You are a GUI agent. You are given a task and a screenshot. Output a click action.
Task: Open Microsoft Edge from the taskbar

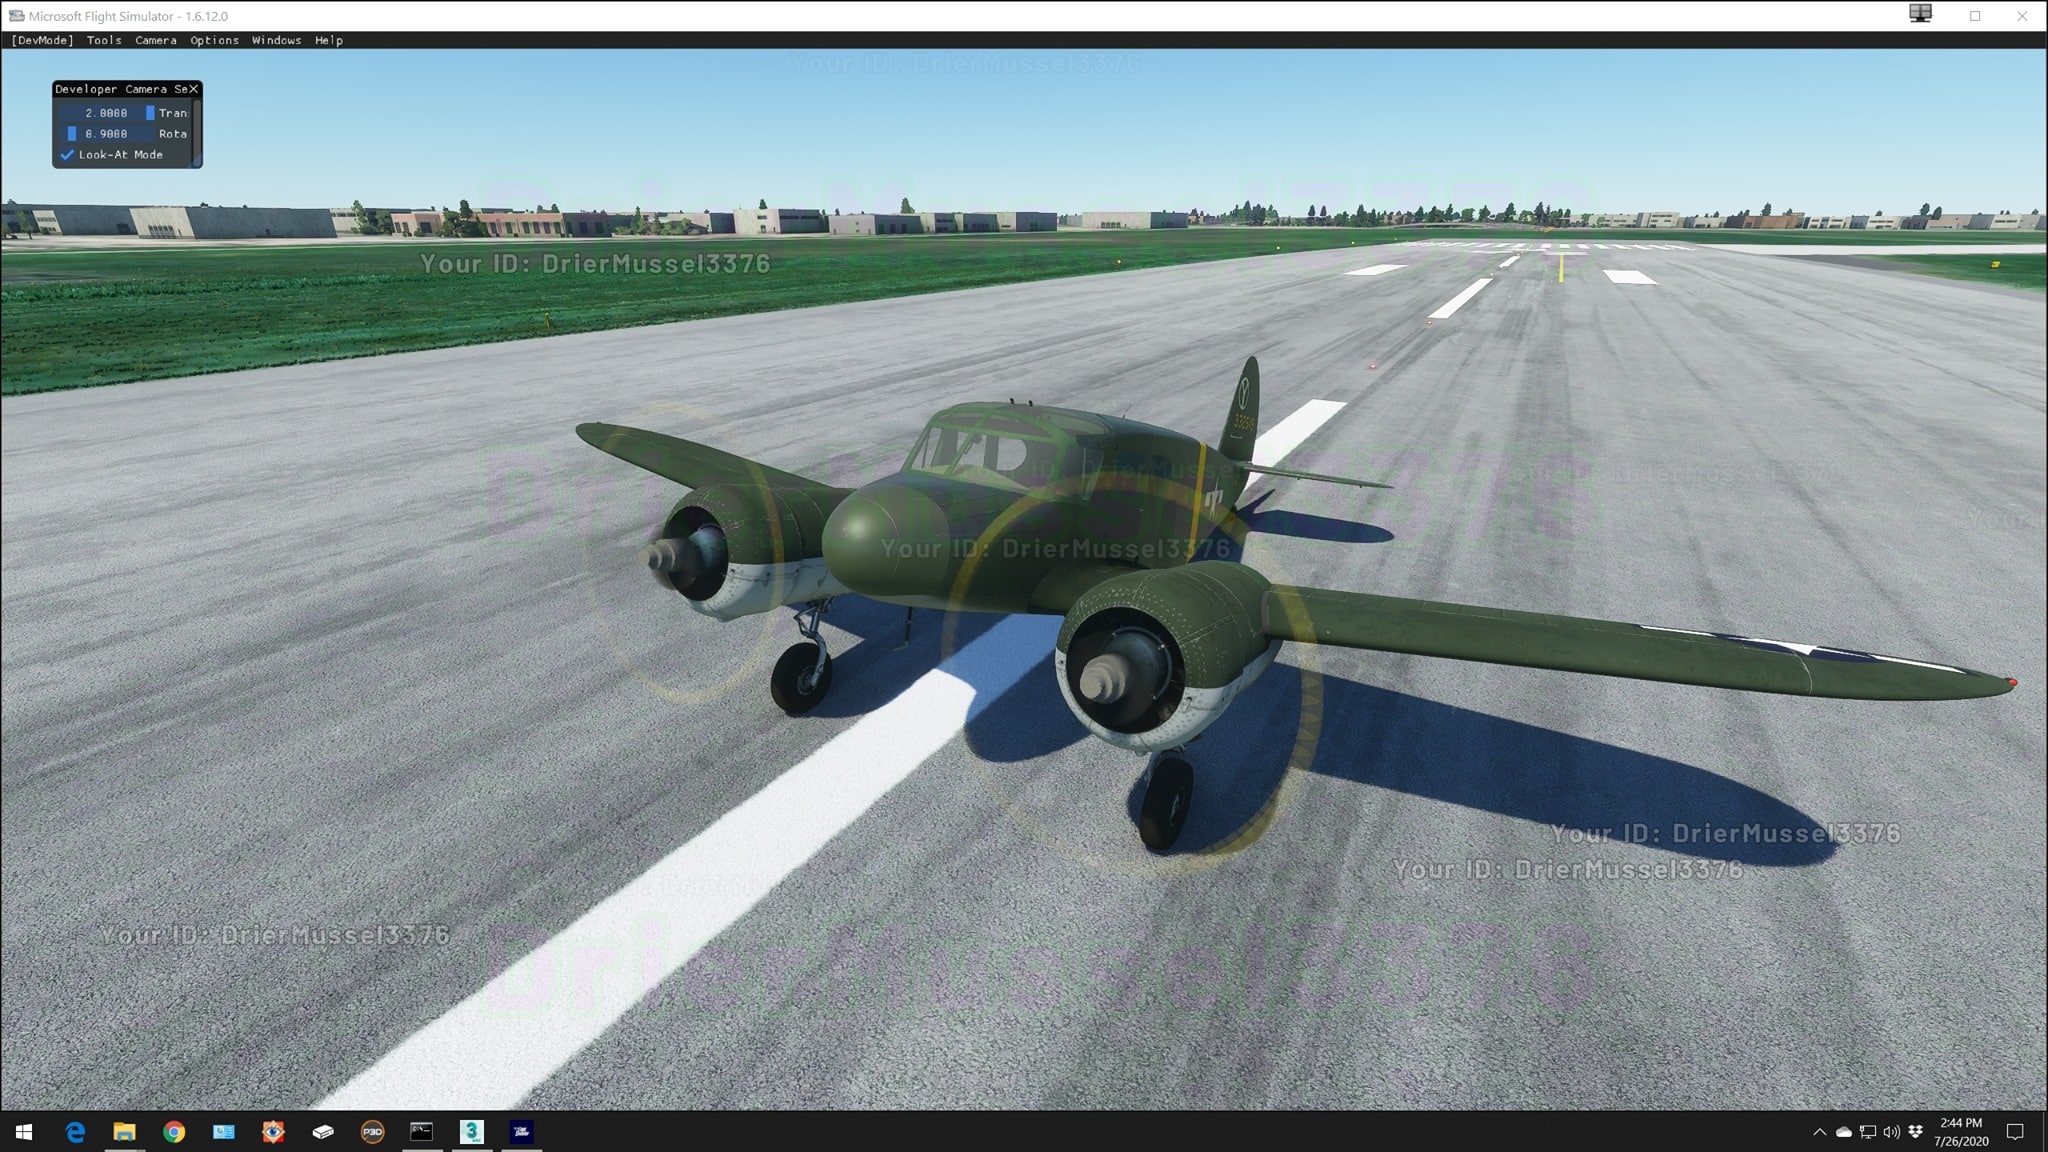[x=75, y=1132]
